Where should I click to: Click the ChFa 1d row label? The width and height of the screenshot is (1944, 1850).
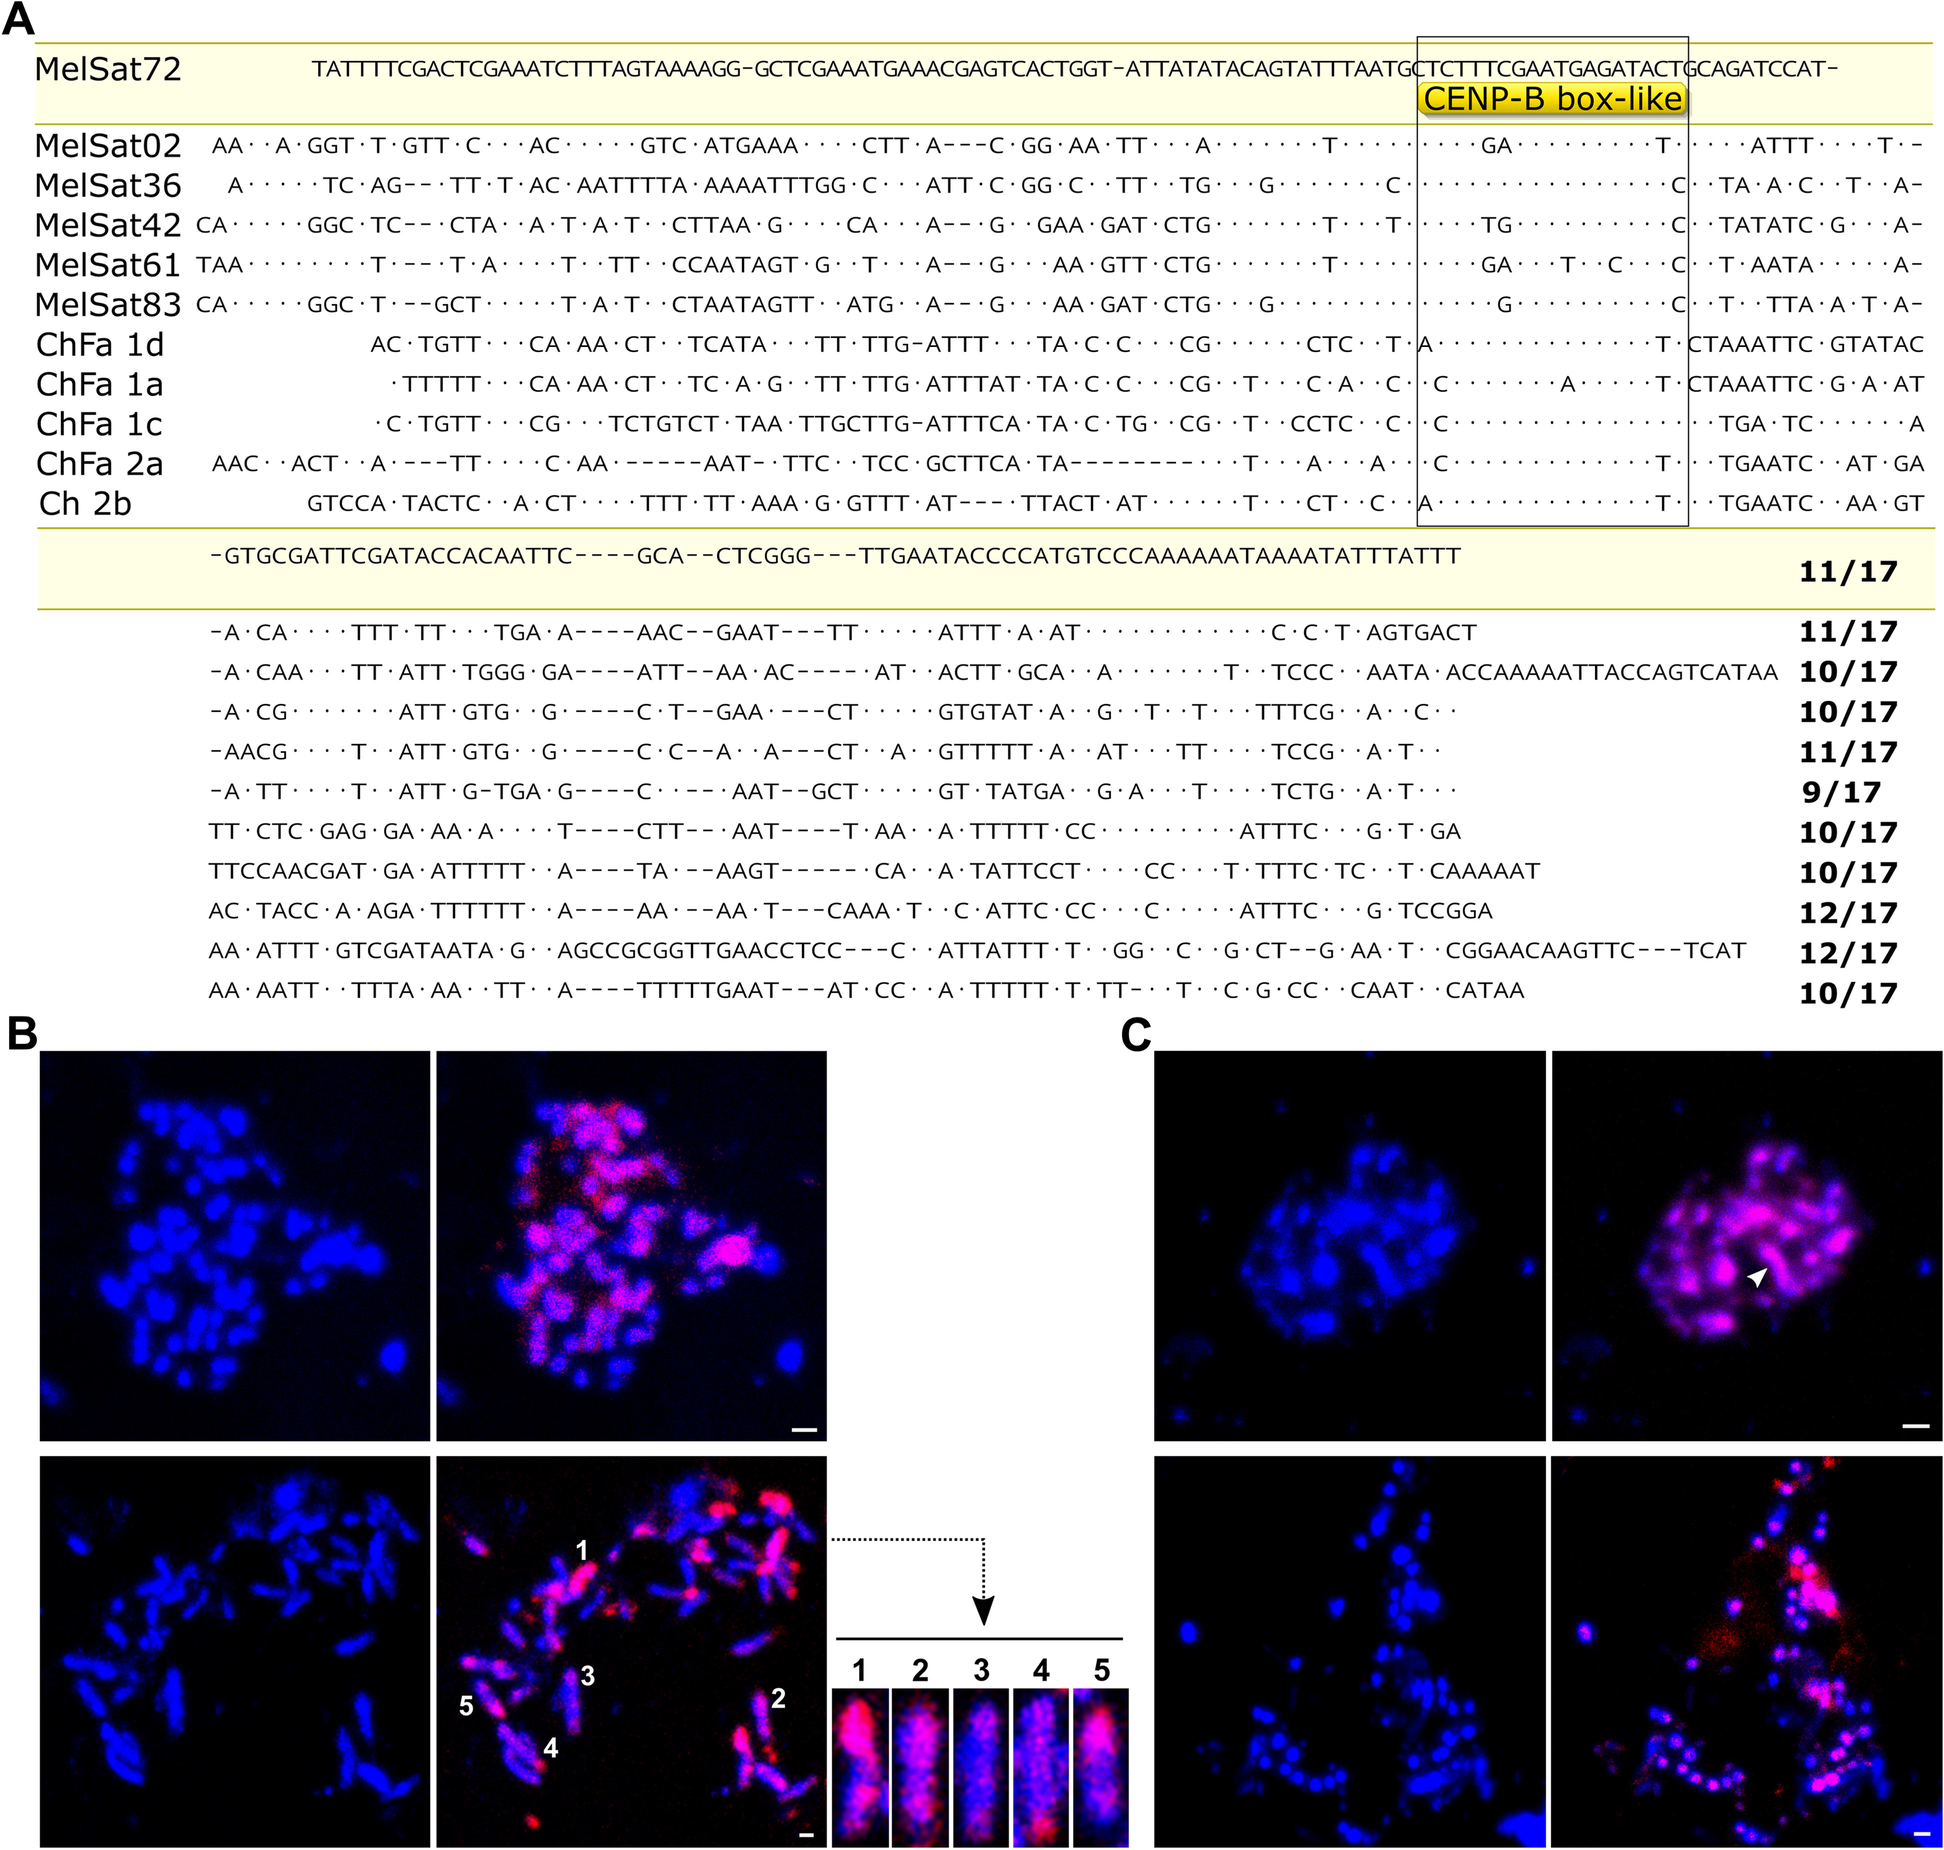point(100,345)
